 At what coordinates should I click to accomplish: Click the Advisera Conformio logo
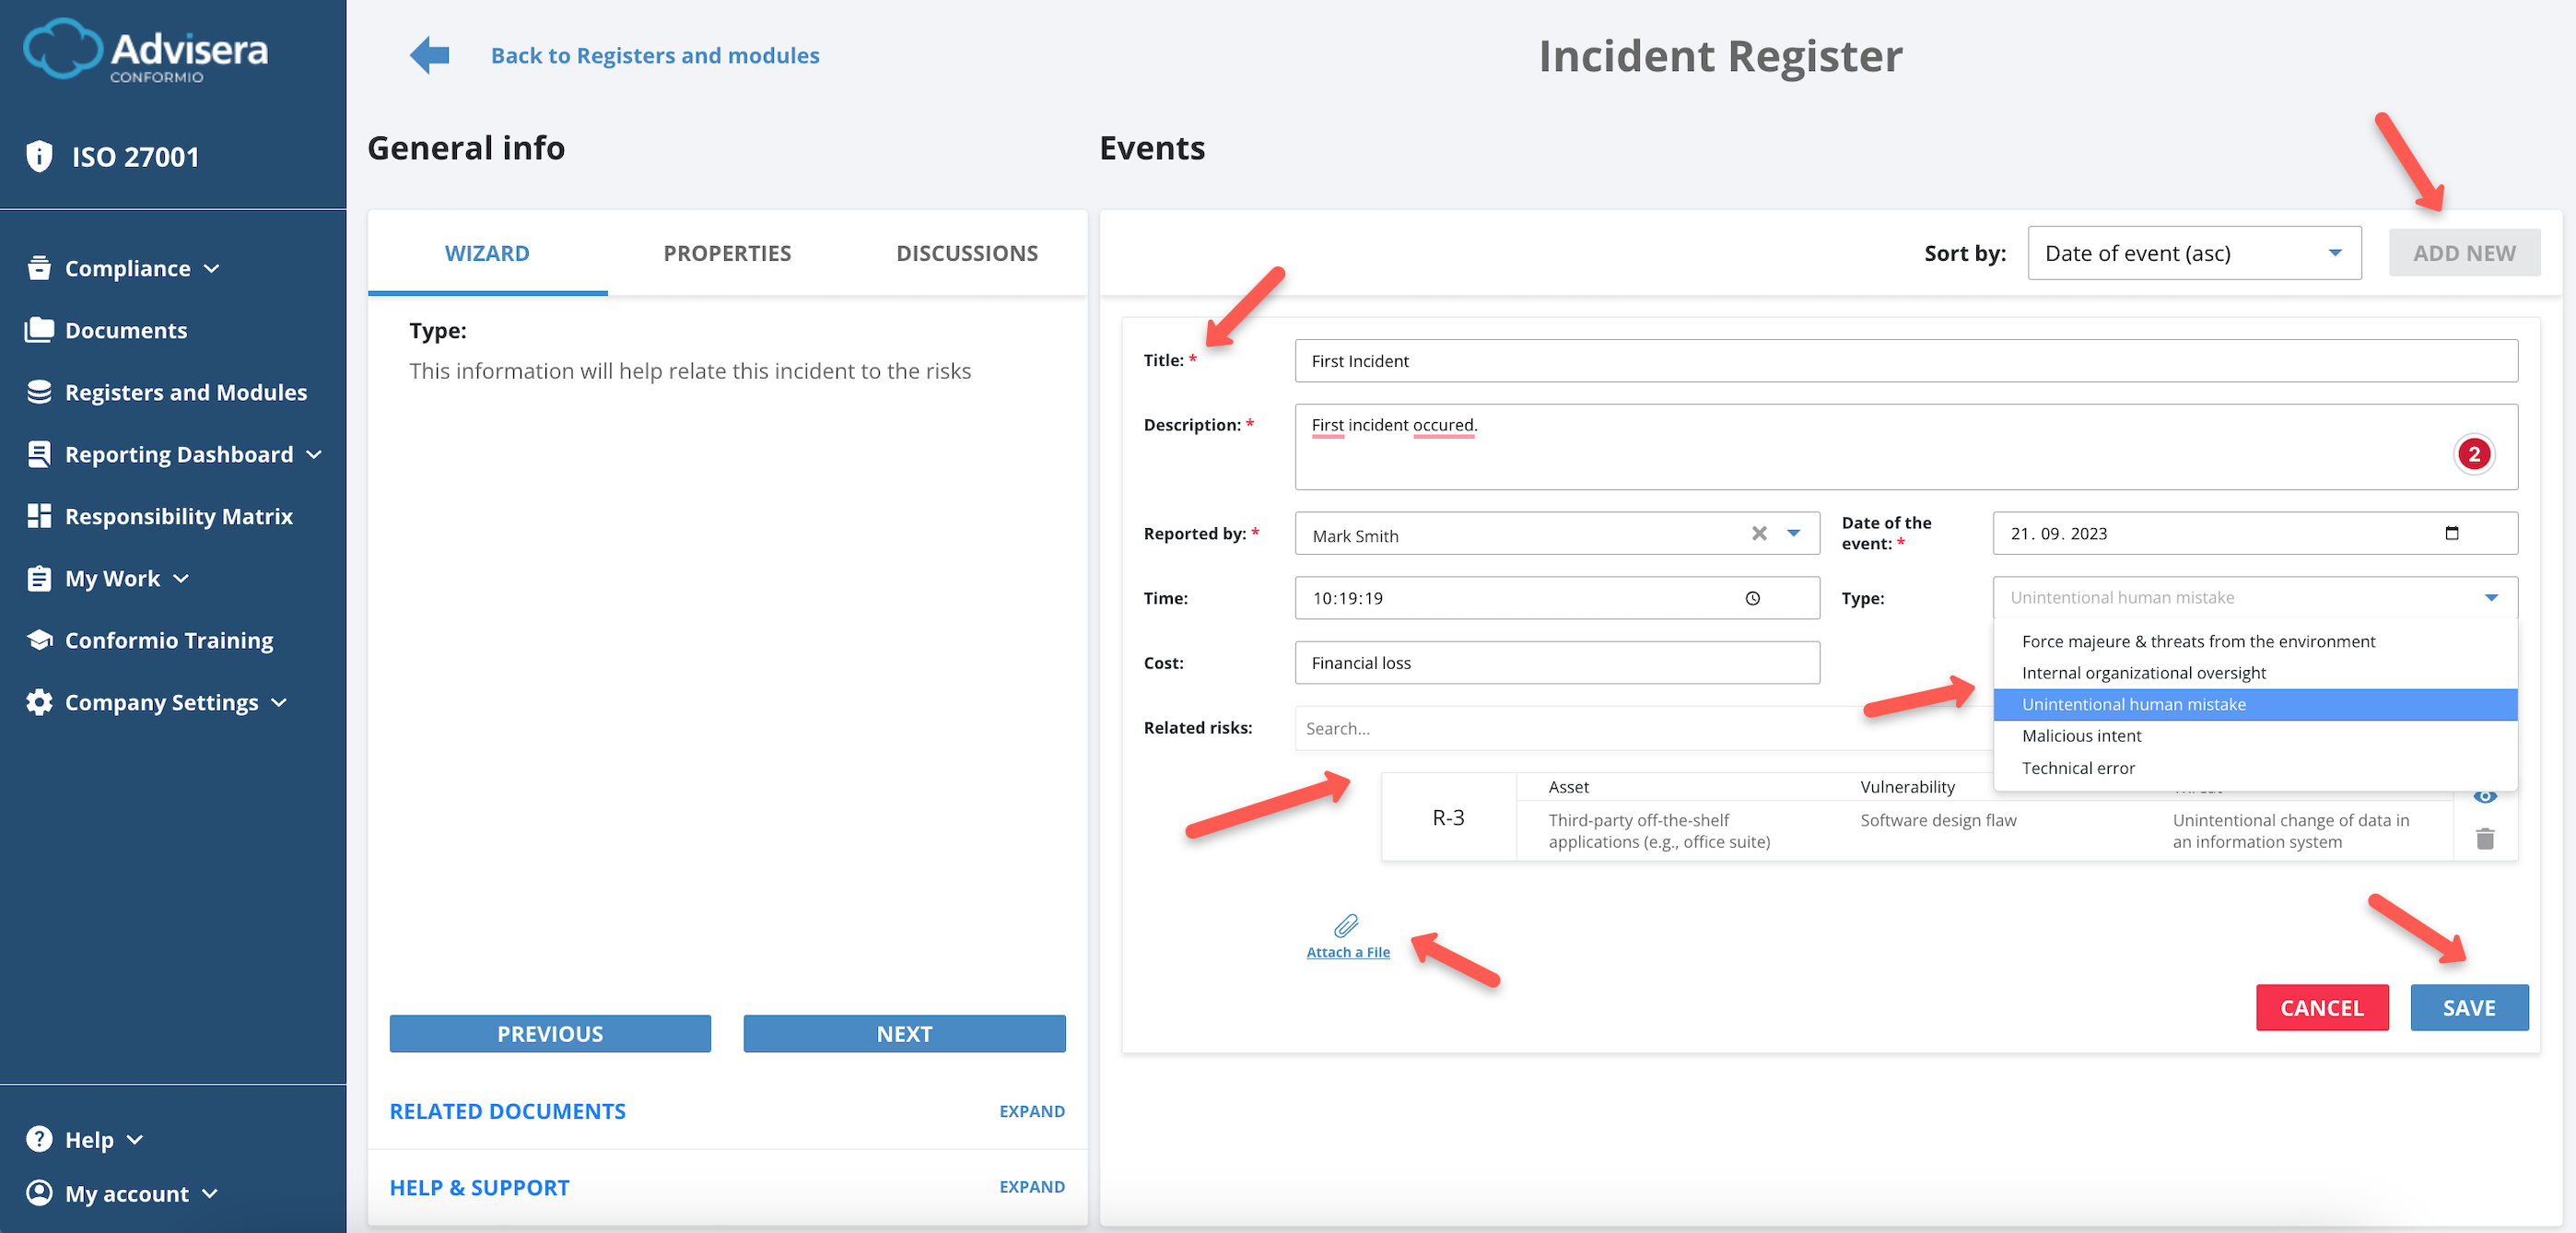point(144,52)
